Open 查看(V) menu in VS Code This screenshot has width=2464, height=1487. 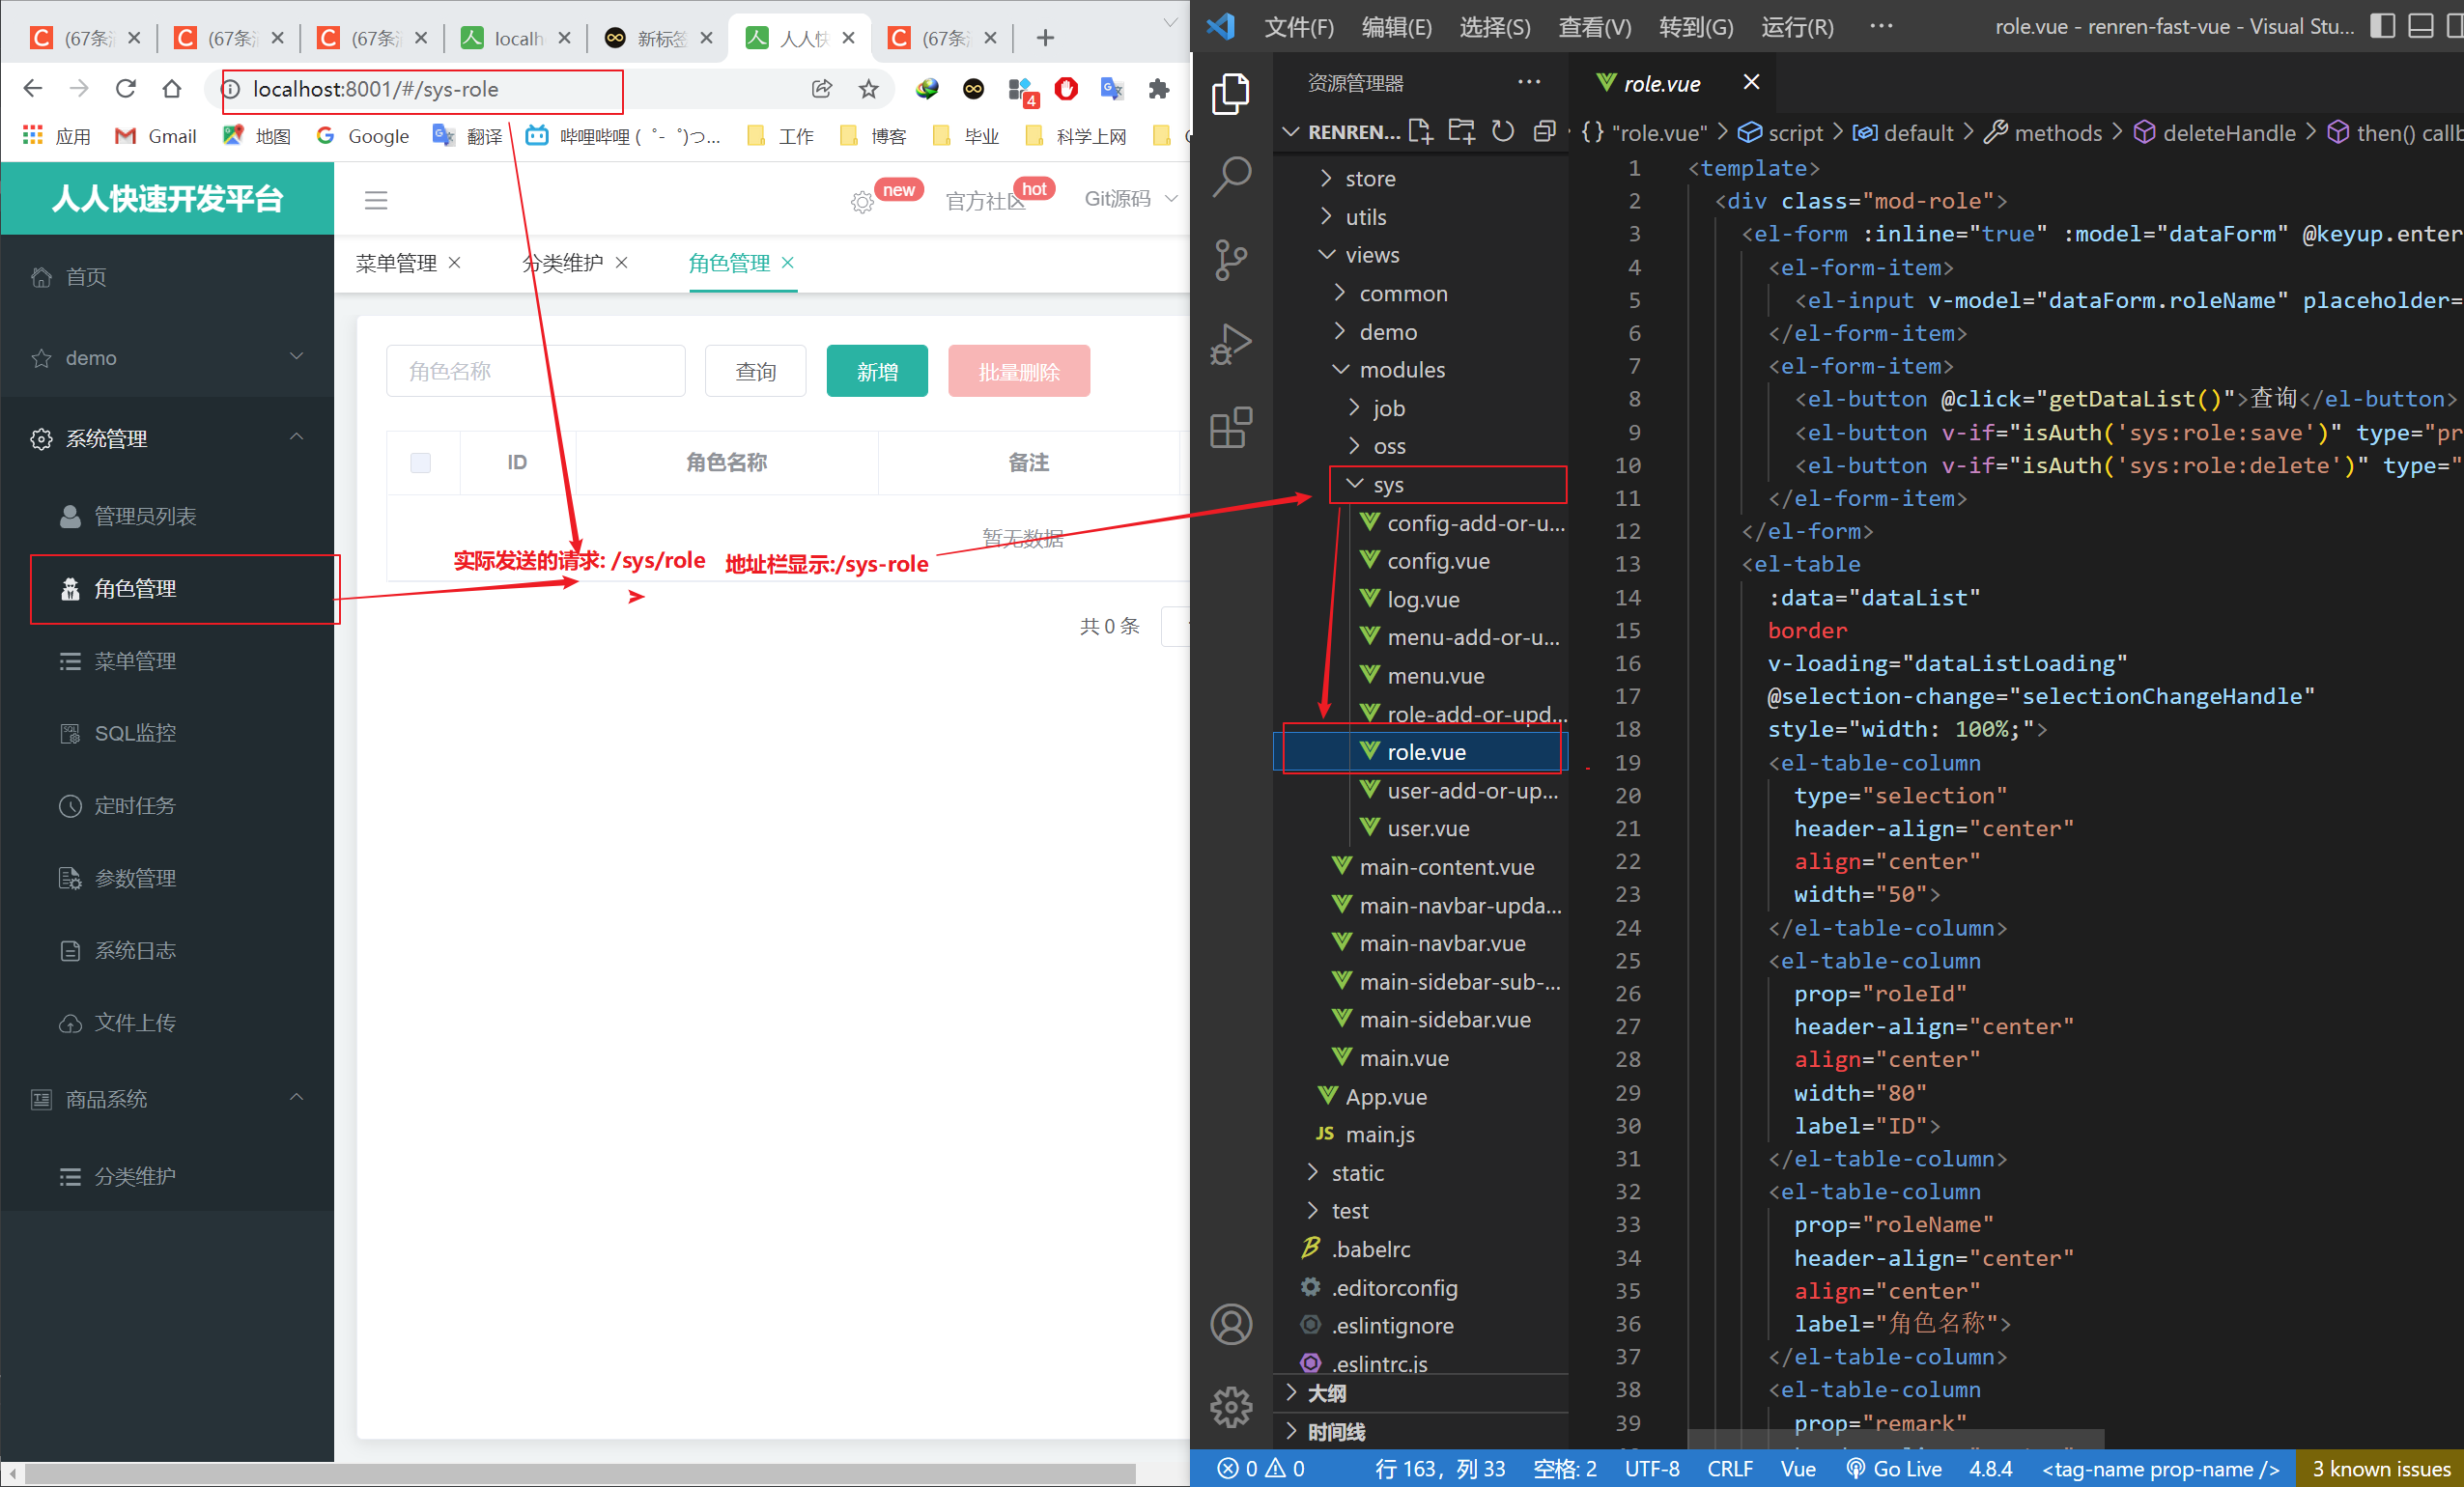(x=1594, y=27)
